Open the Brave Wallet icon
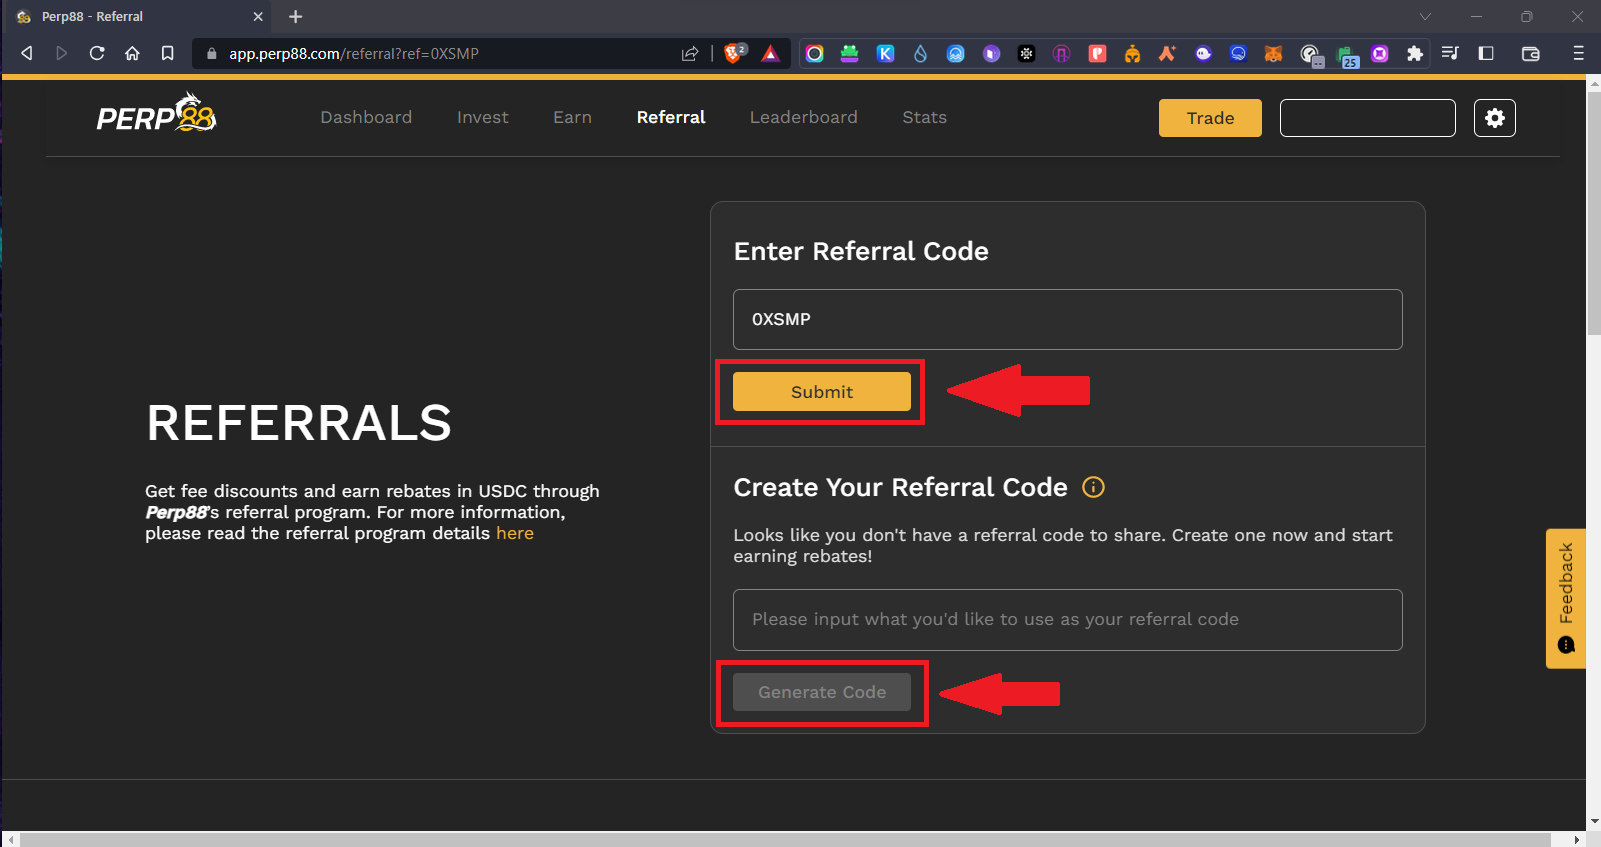The image size is (1601, 847). point(1530,53)
